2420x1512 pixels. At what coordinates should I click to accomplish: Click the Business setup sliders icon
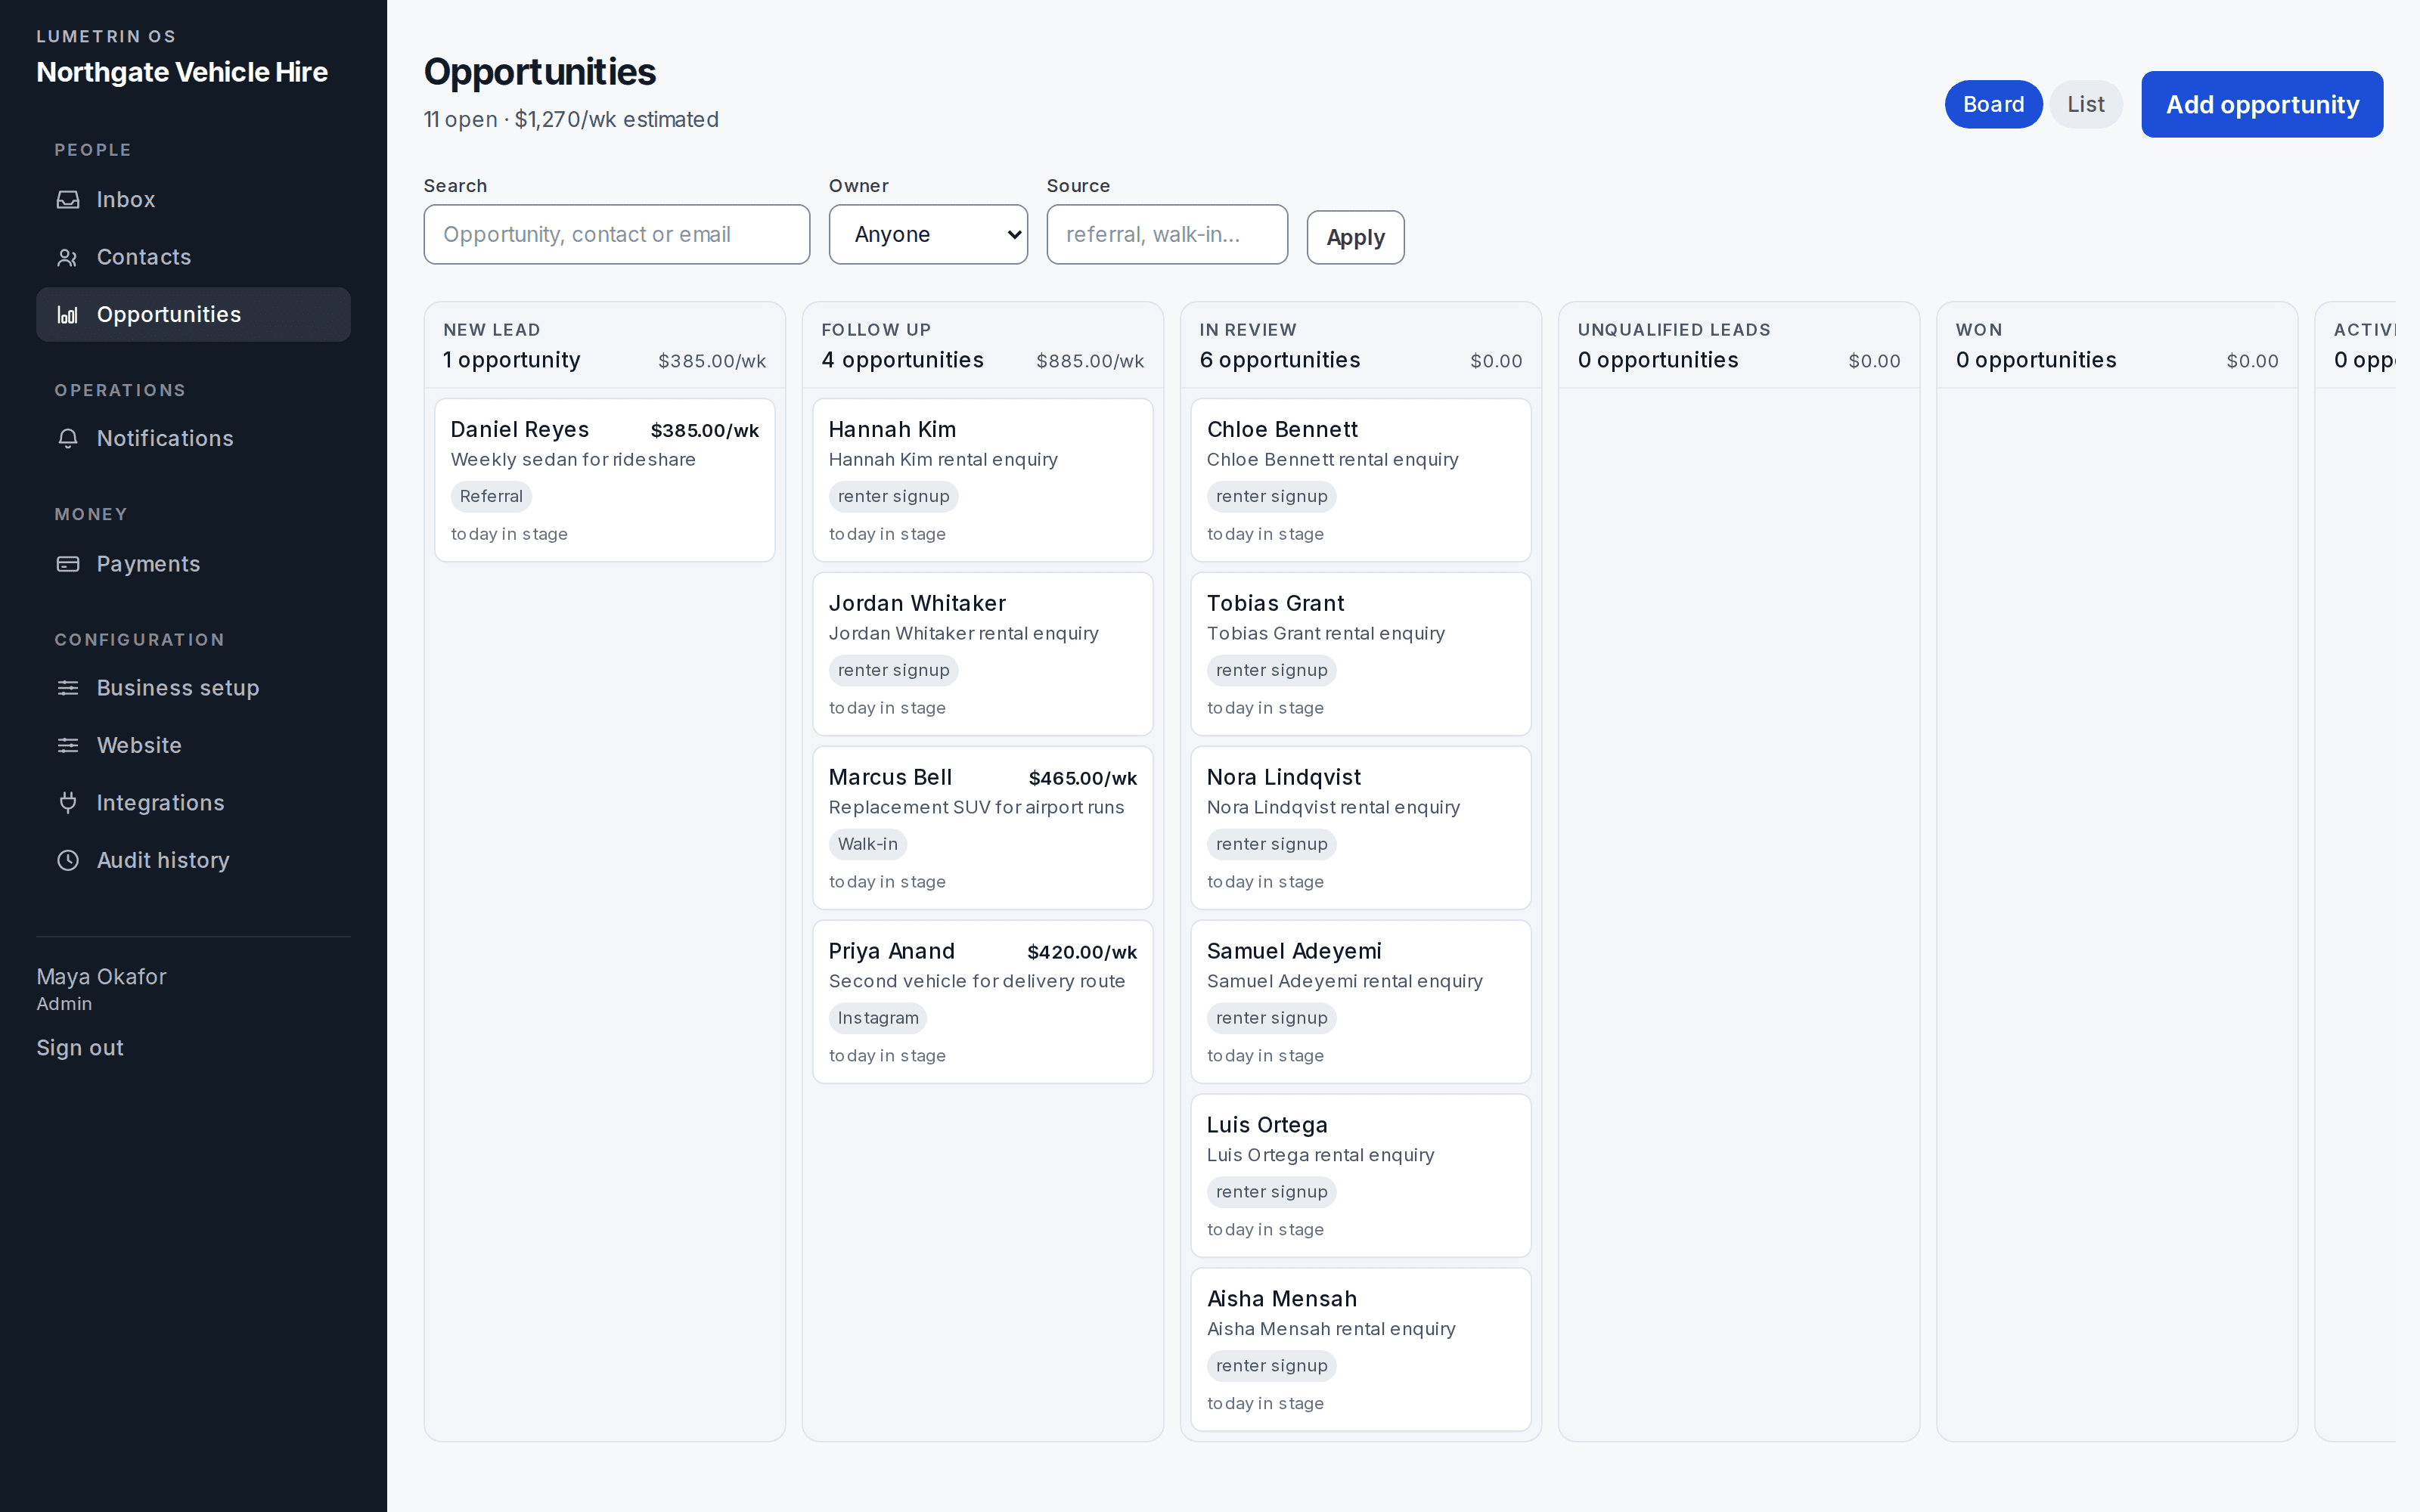pos(68,688)
